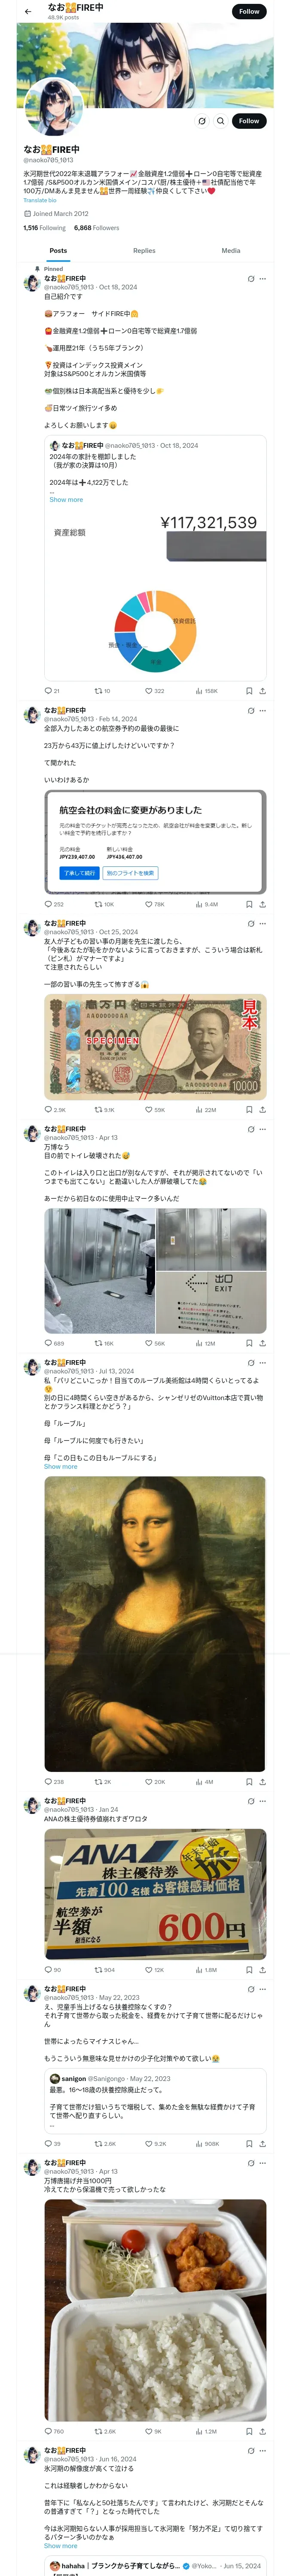The image size is (290, 2576).
Task: Open more options on the pinned post
Action: pos(263,279)
